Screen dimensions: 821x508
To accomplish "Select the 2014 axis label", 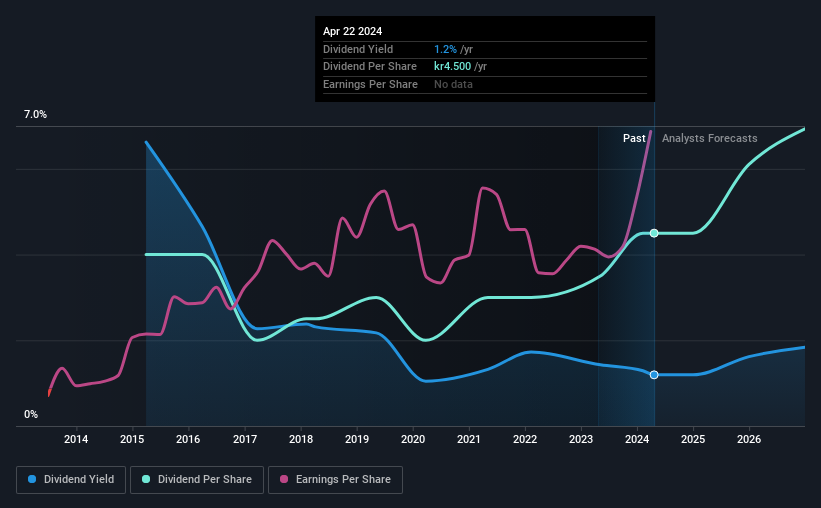I will [x=76, y=439].
